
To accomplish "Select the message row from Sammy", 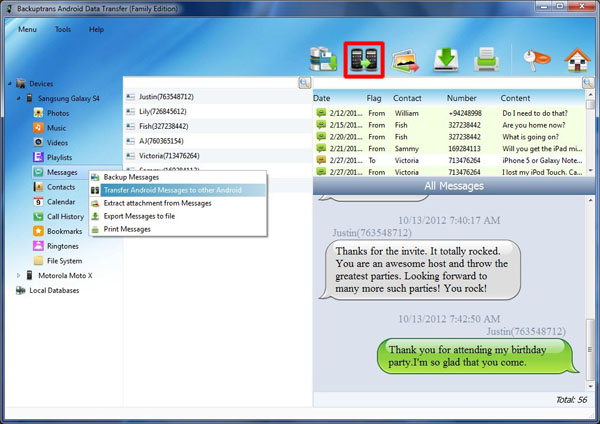I will pos(450,149).
